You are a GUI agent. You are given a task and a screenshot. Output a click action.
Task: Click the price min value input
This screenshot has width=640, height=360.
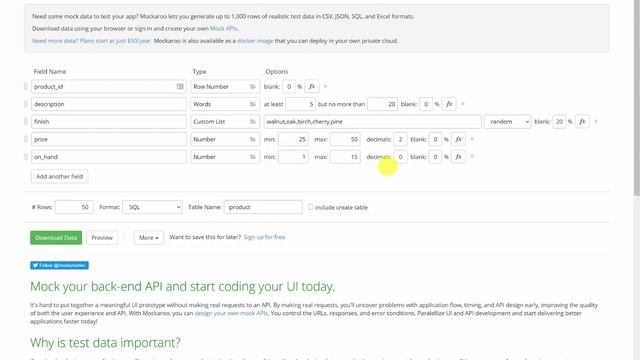(x=293, y=139)
